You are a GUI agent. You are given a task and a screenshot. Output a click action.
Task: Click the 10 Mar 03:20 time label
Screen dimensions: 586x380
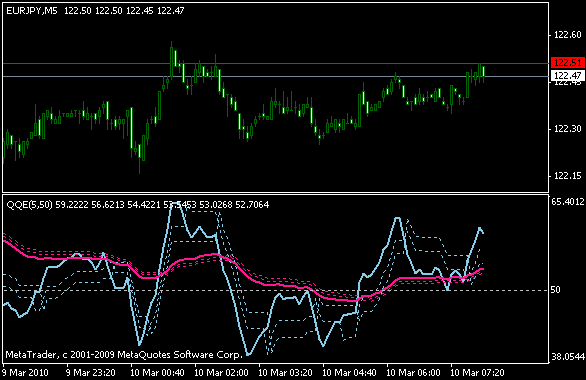point(286,373)
